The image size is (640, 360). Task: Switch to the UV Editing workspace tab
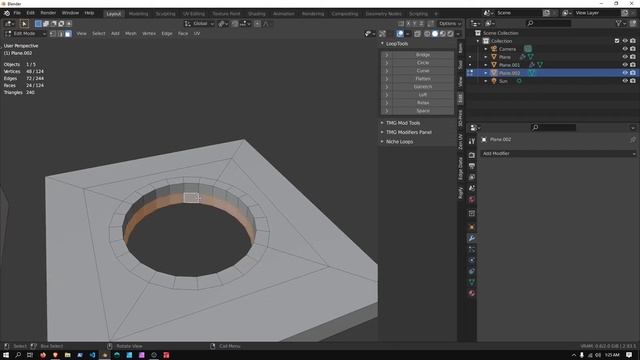(193, 14)
